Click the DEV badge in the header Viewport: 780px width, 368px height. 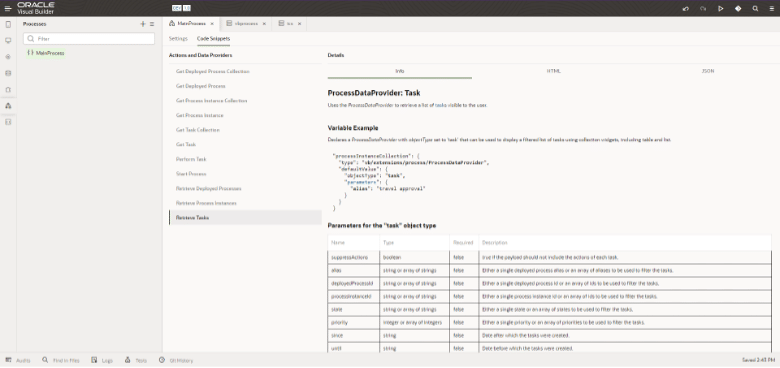[x=177, y=8]
